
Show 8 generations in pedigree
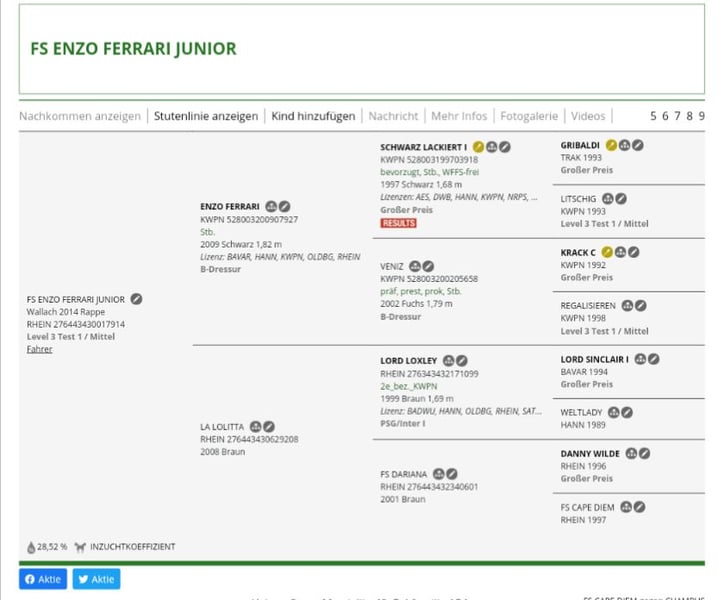click(690, 116)
